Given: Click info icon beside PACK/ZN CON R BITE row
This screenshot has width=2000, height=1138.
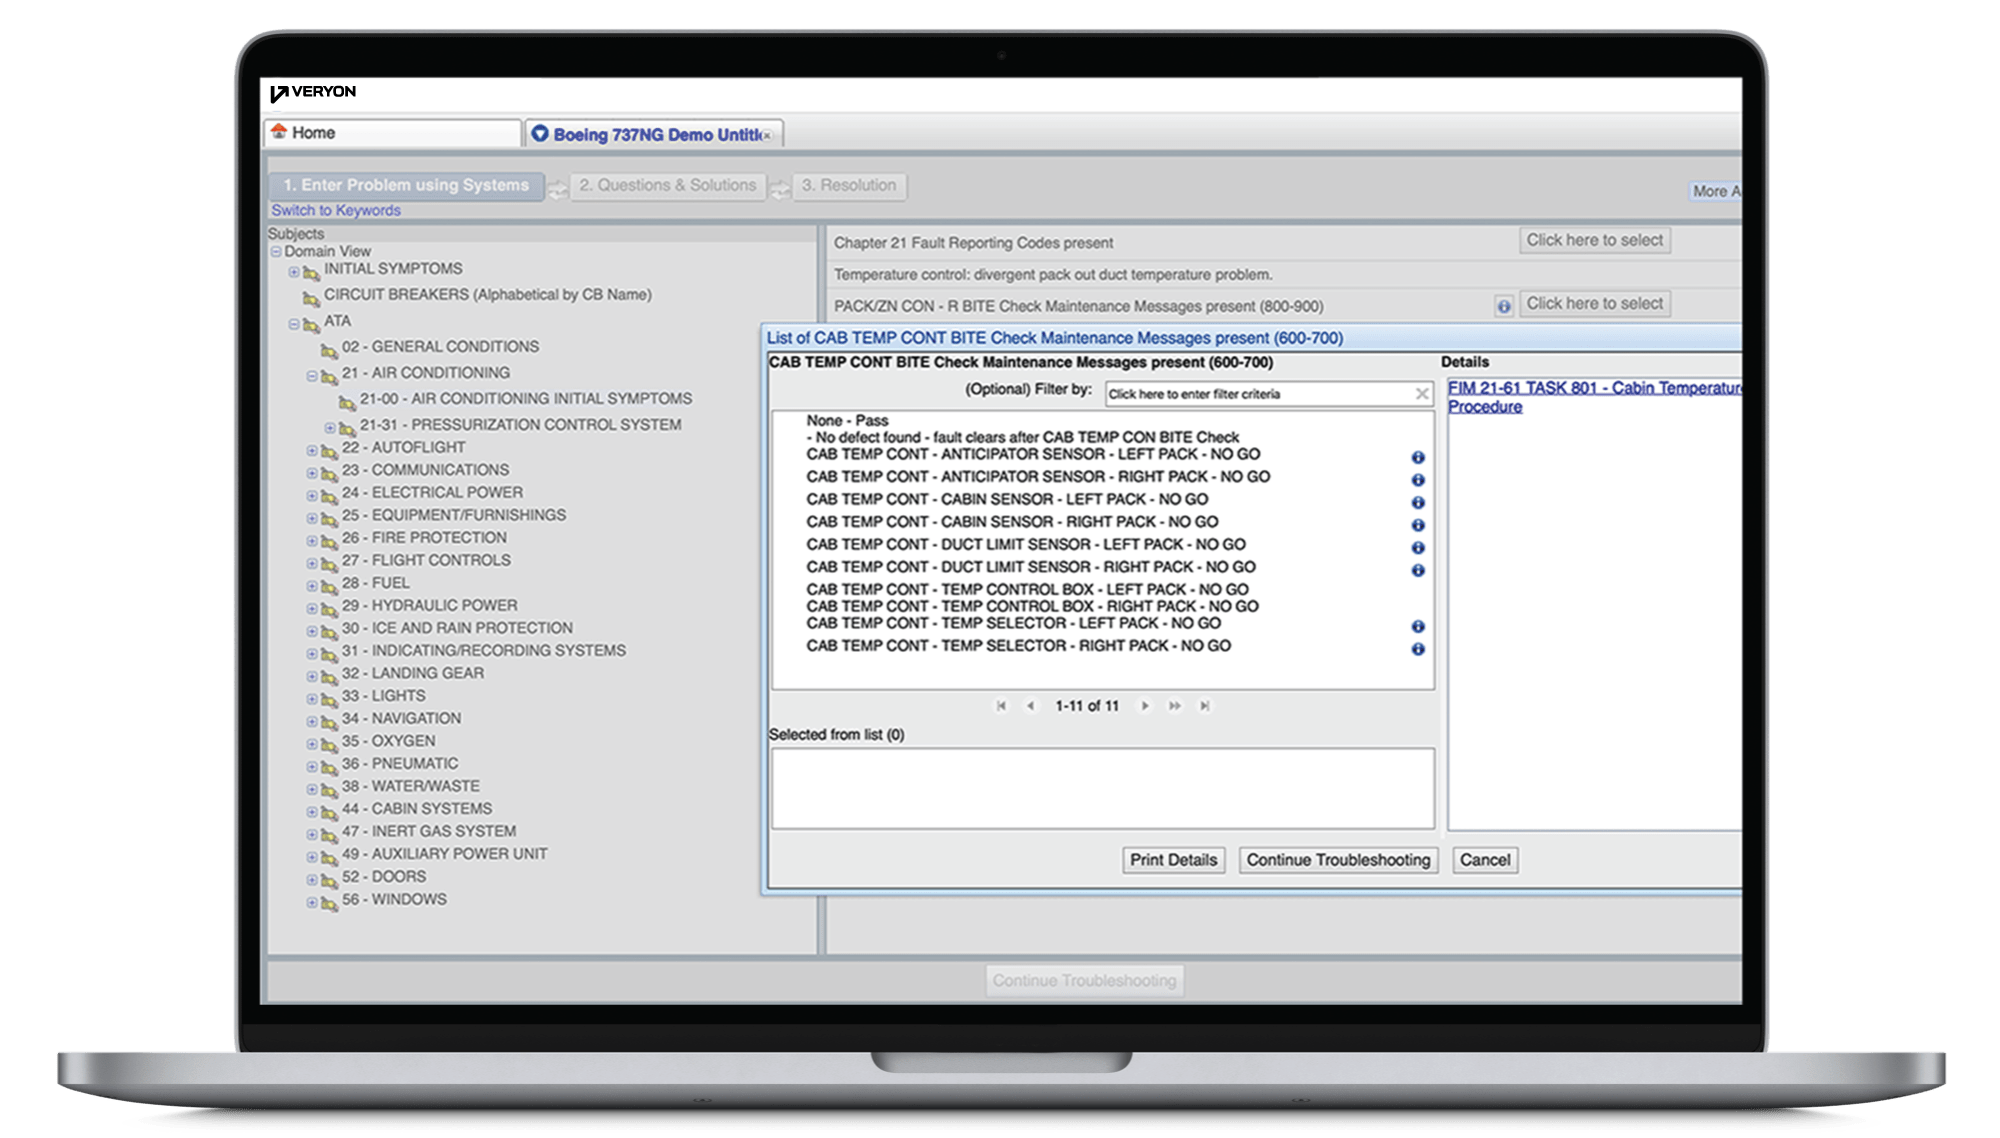Looking at the screenshot, I should [x=1503, y=306].
